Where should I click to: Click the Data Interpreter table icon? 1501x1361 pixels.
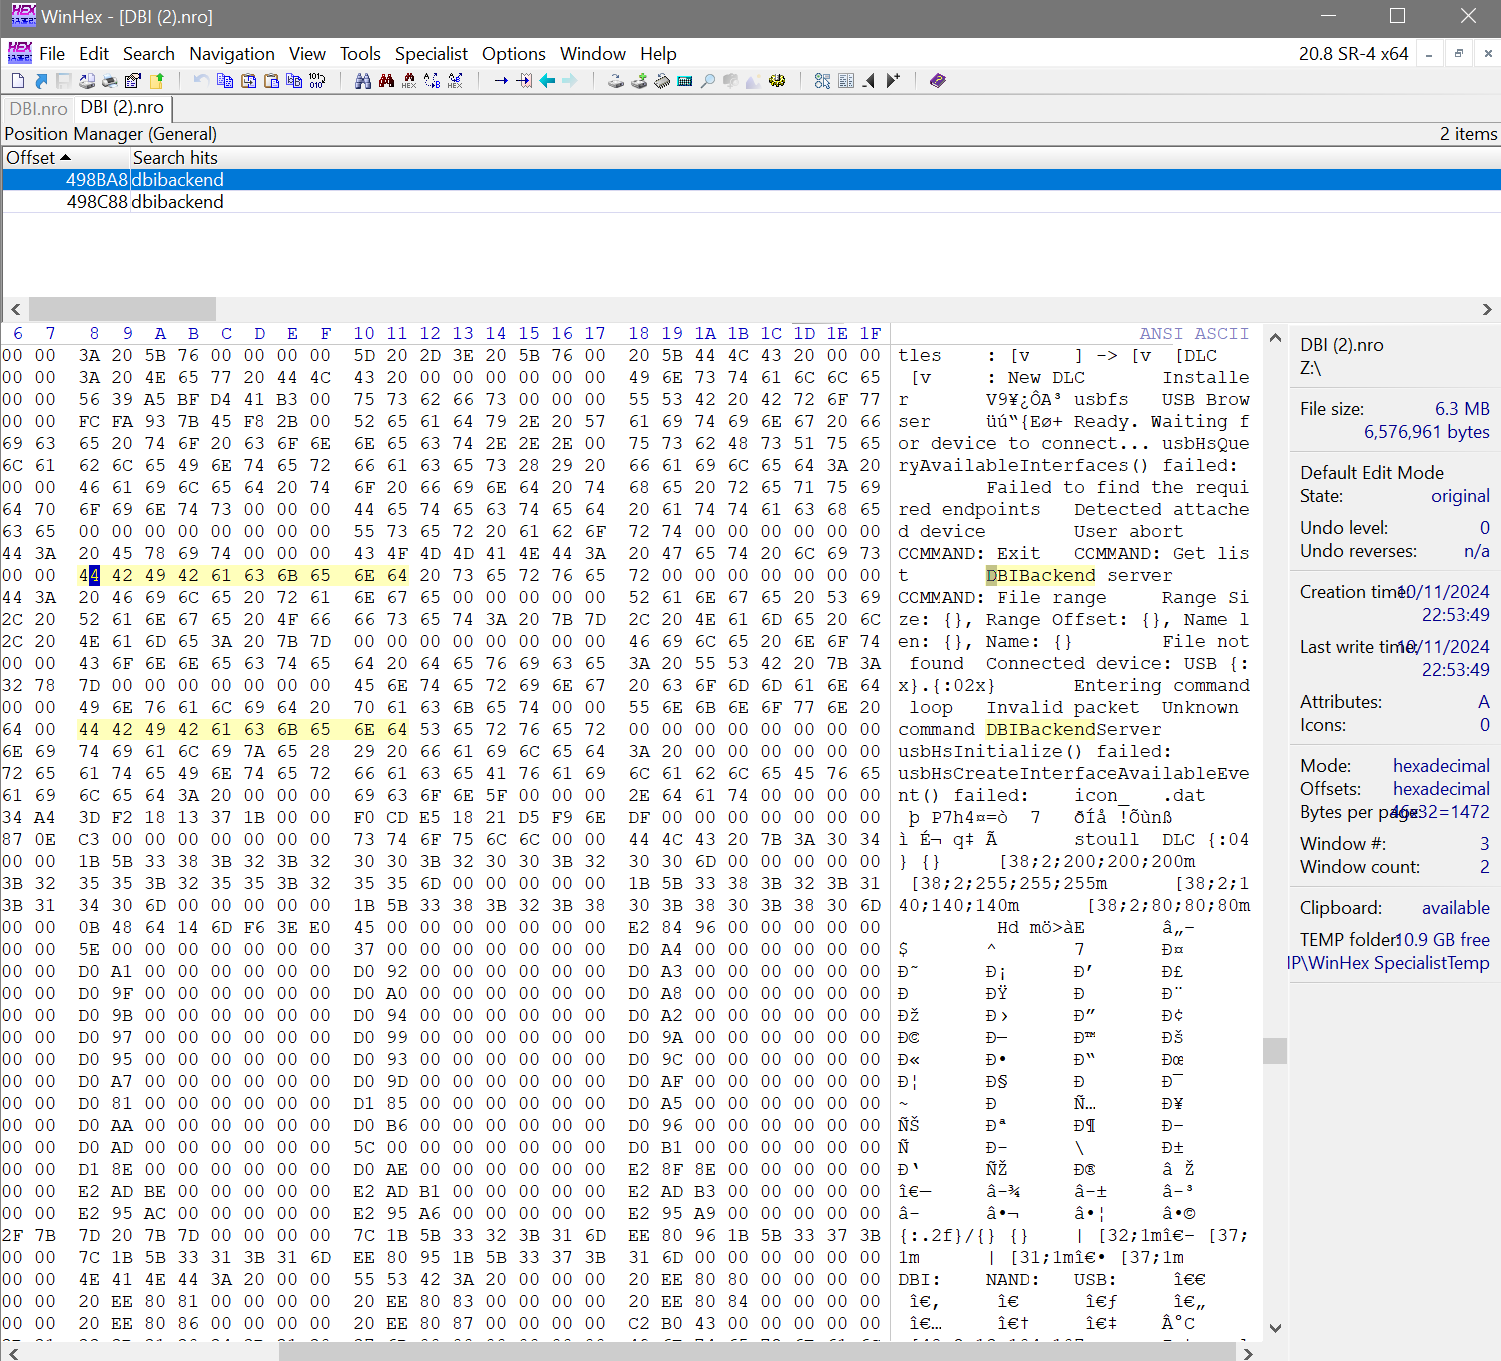[846, 81]
